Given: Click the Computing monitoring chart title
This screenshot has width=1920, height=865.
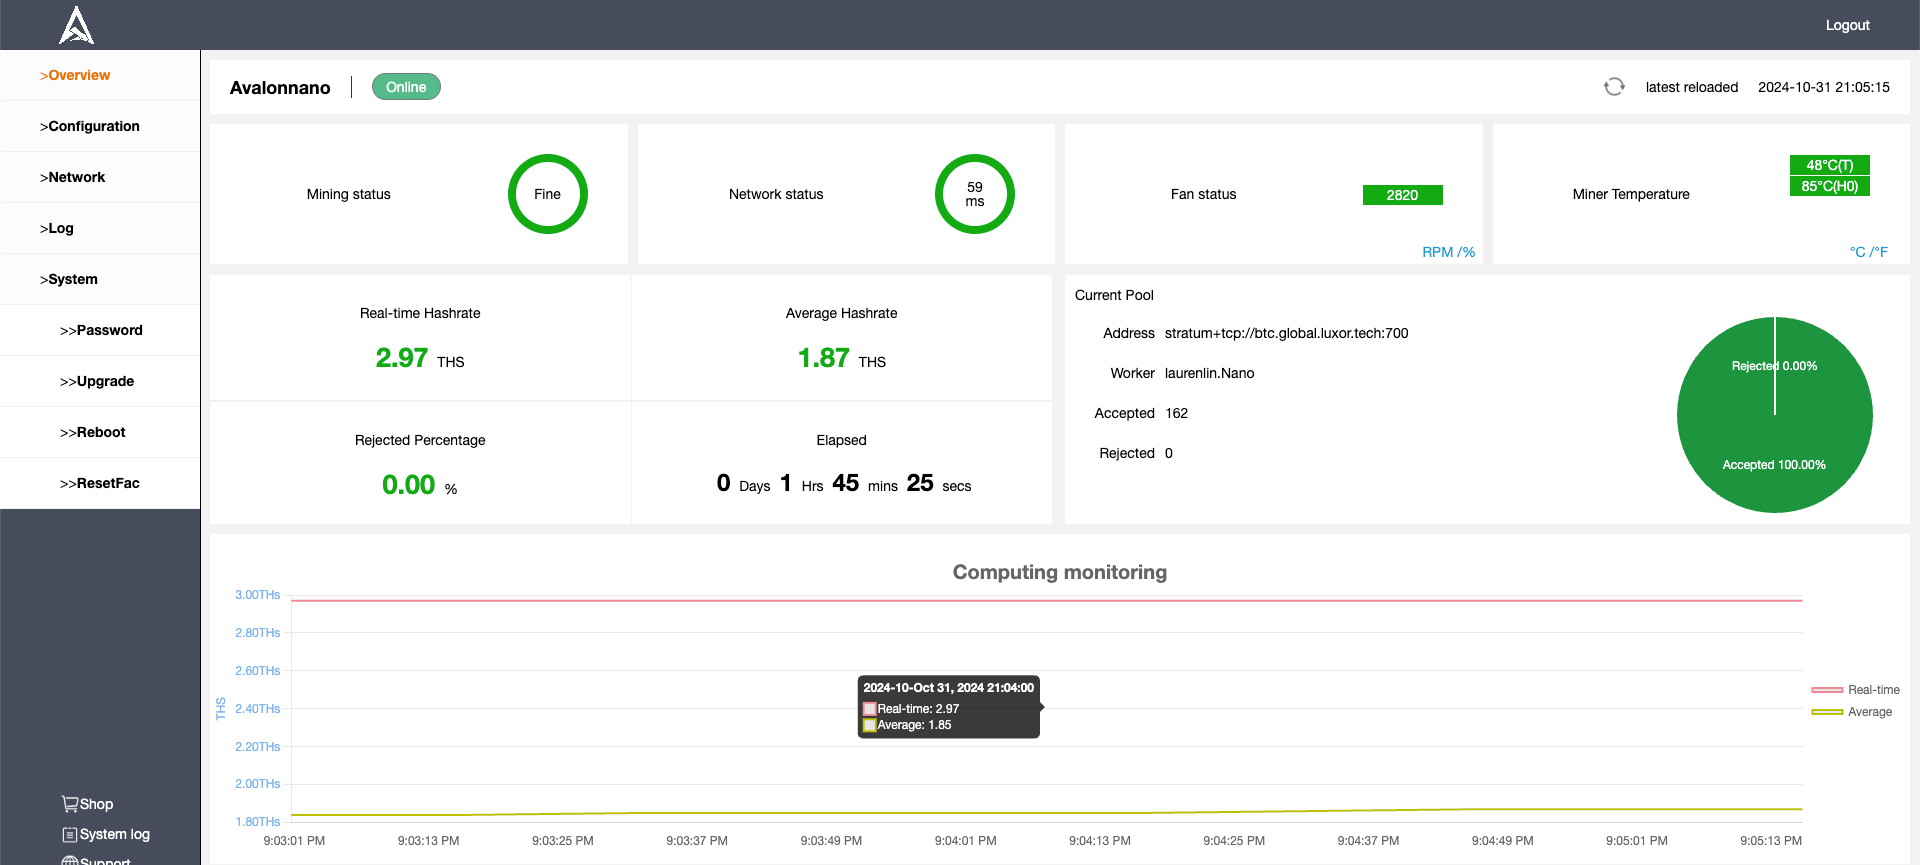Looking at the screenshot, I should 1059,572.
